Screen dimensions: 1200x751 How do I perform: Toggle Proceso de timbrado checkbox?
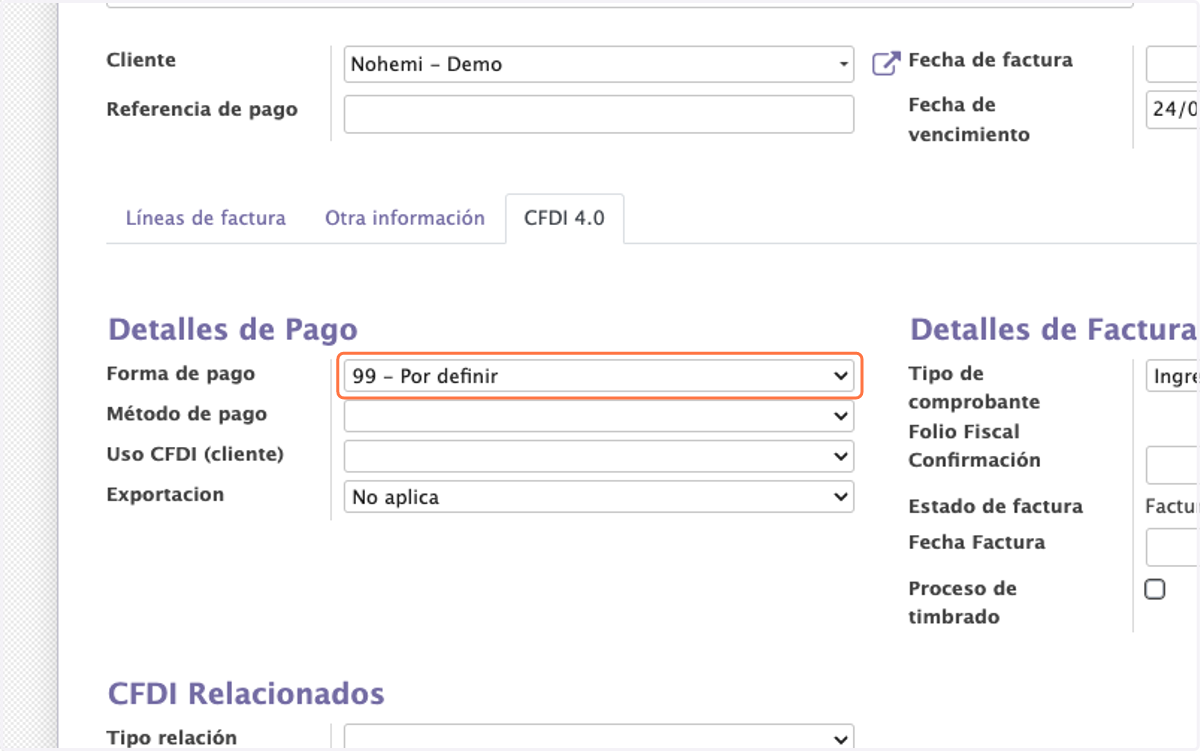tap(1155, 589)
